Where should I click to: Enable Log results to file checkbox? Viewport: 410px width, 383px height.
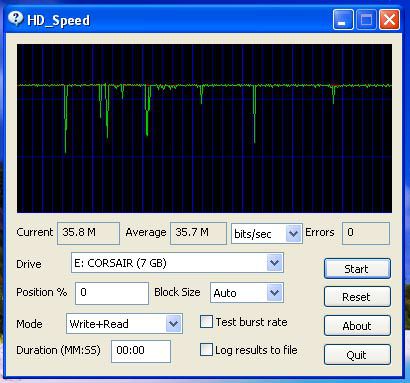tap(206, 350)
